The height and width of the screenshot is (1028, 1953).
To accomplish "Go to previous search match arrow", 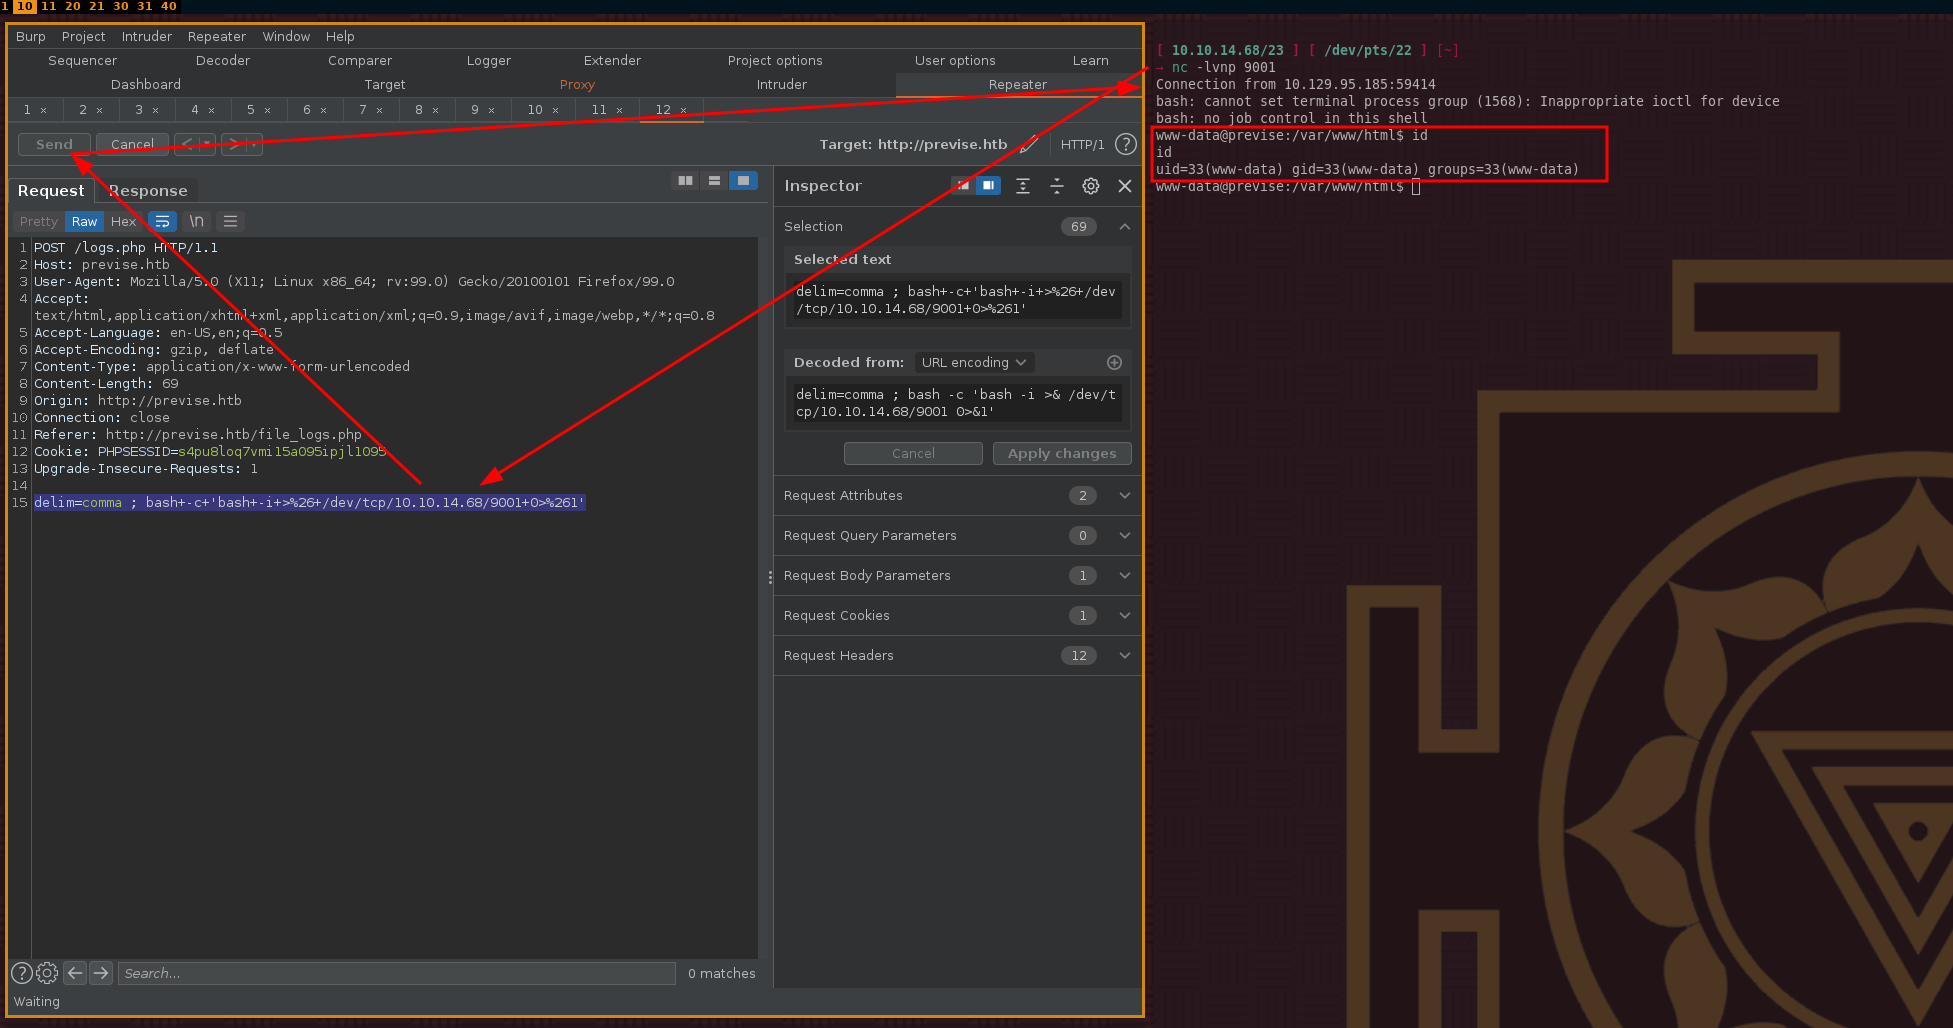I will pos(75,973).
